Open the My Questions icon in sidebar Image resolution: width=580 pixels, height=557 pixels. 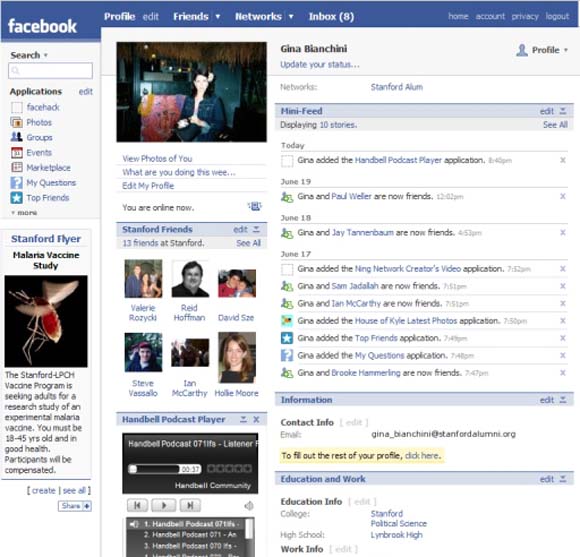tap(17, 183)
